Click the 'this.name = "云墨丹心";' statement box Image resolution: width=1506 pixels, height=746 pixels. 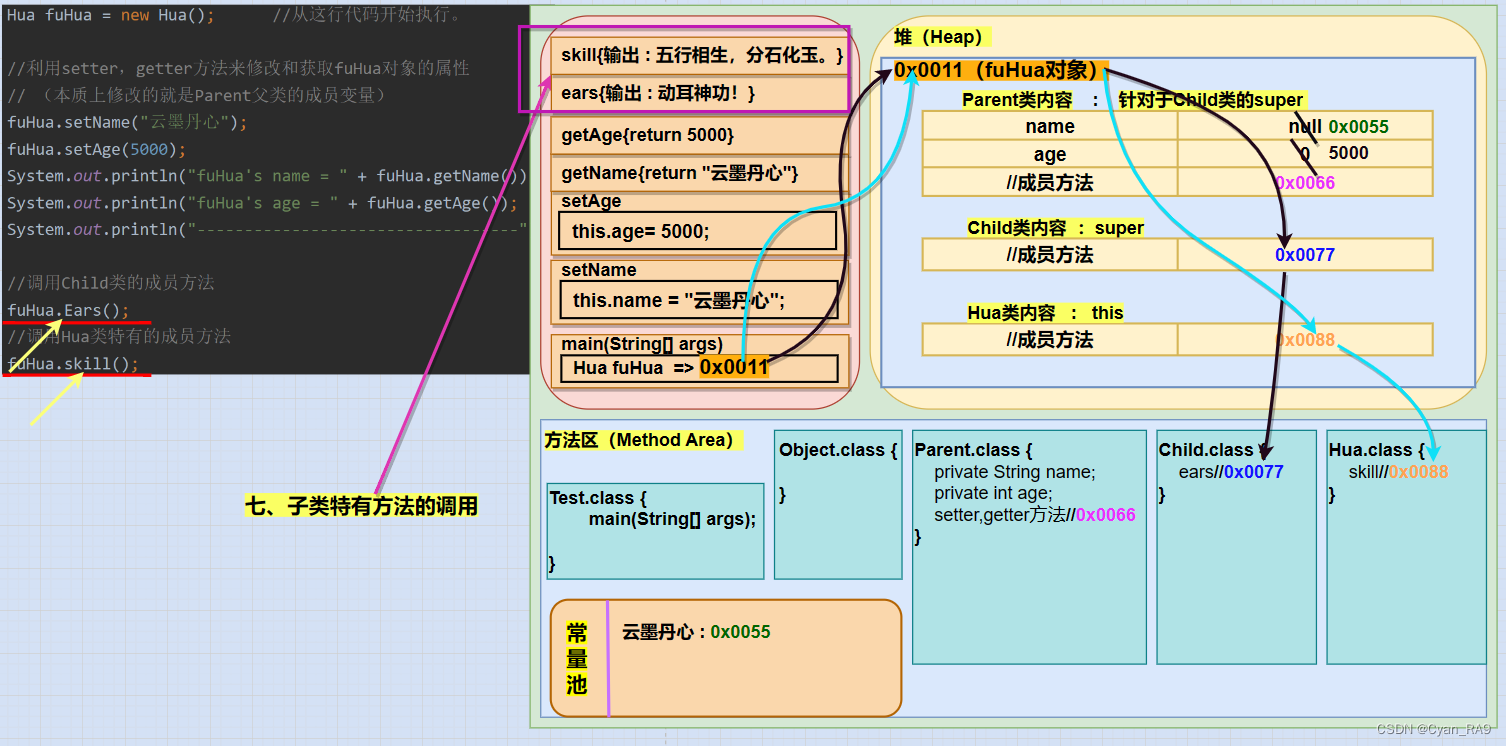(698, 300)
